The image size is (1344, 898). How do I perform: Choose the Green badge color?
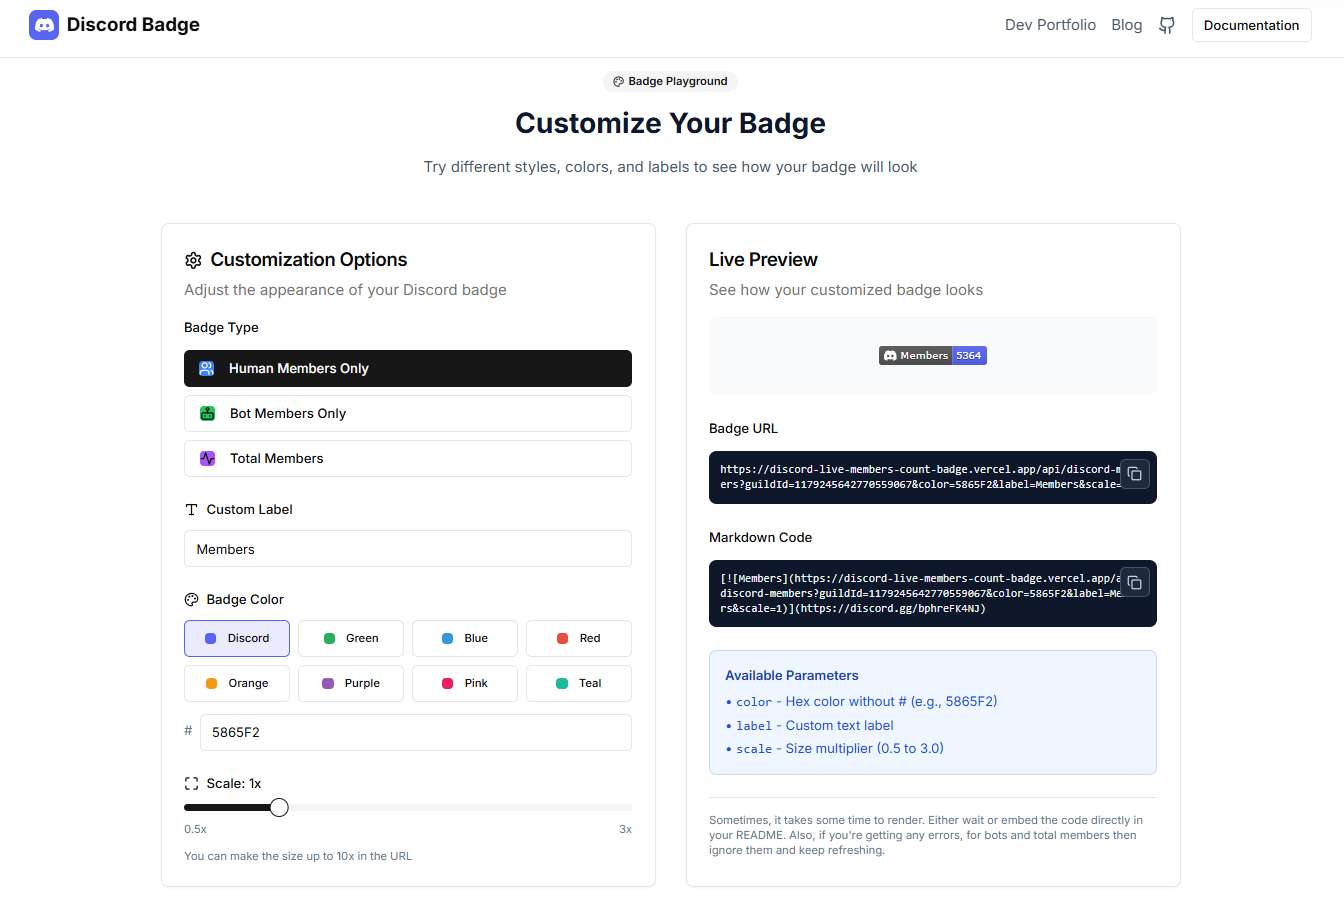(x=351, y=638)
